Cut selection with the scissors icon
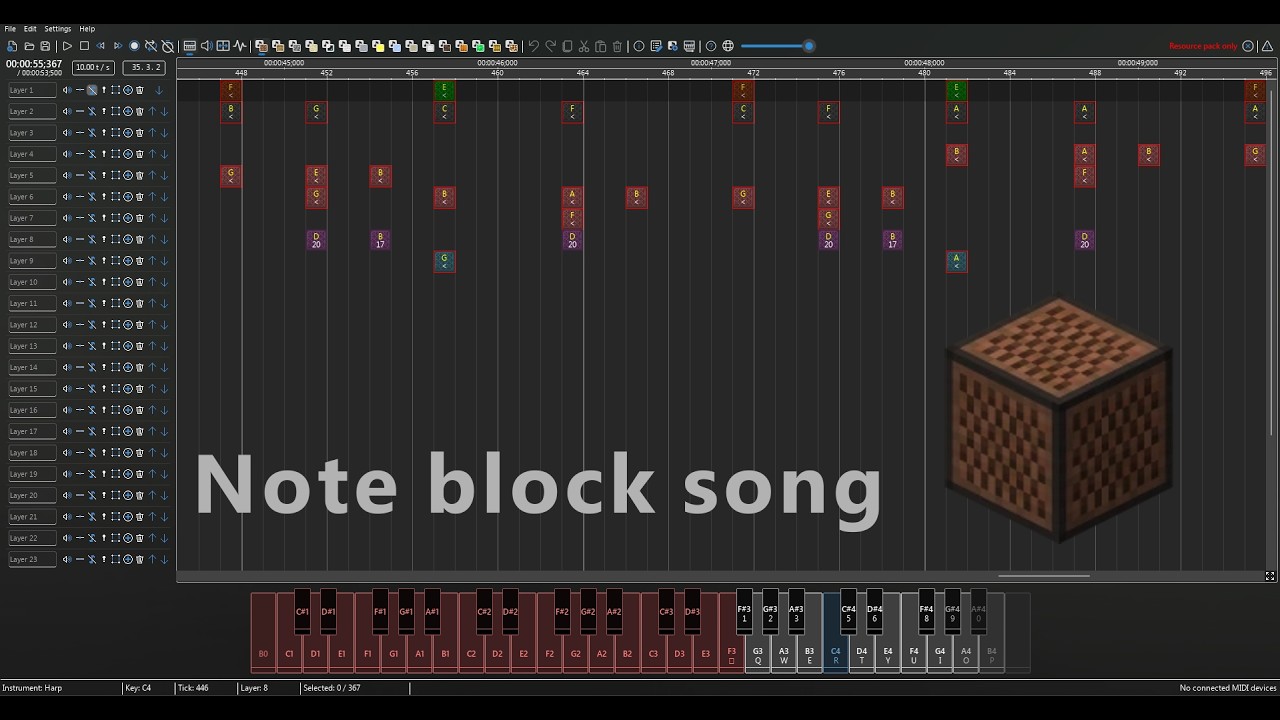 [584, 46]
